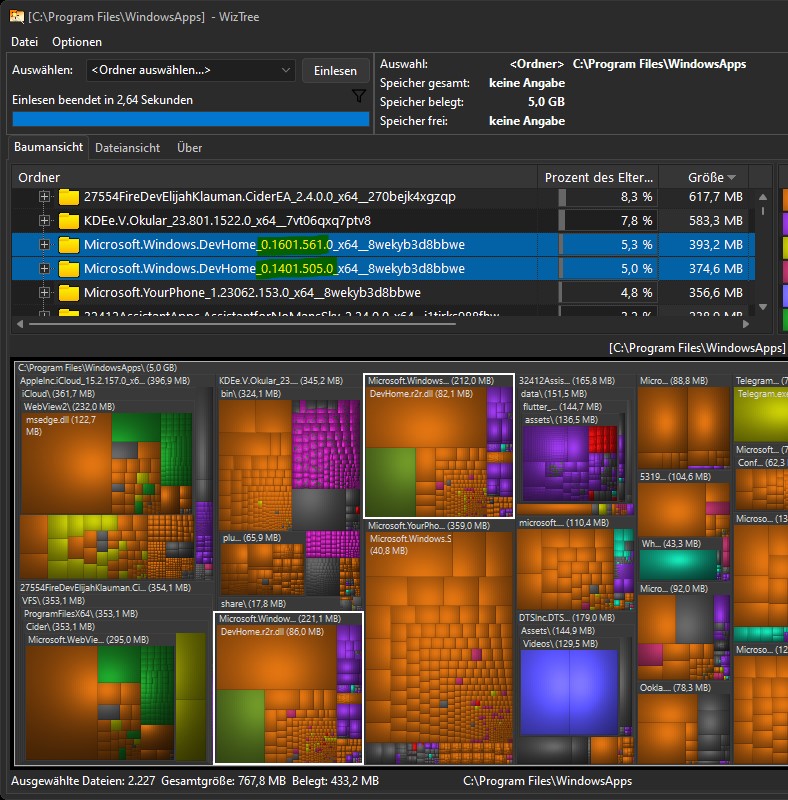Click 32412Assis... (165,8 MB) treemap header

pos(567,381)
